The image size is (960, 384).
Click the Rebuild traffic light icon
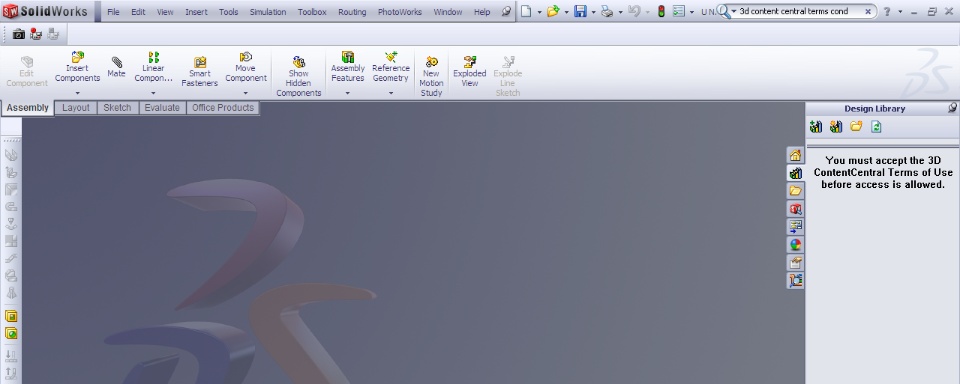(661, 11)
